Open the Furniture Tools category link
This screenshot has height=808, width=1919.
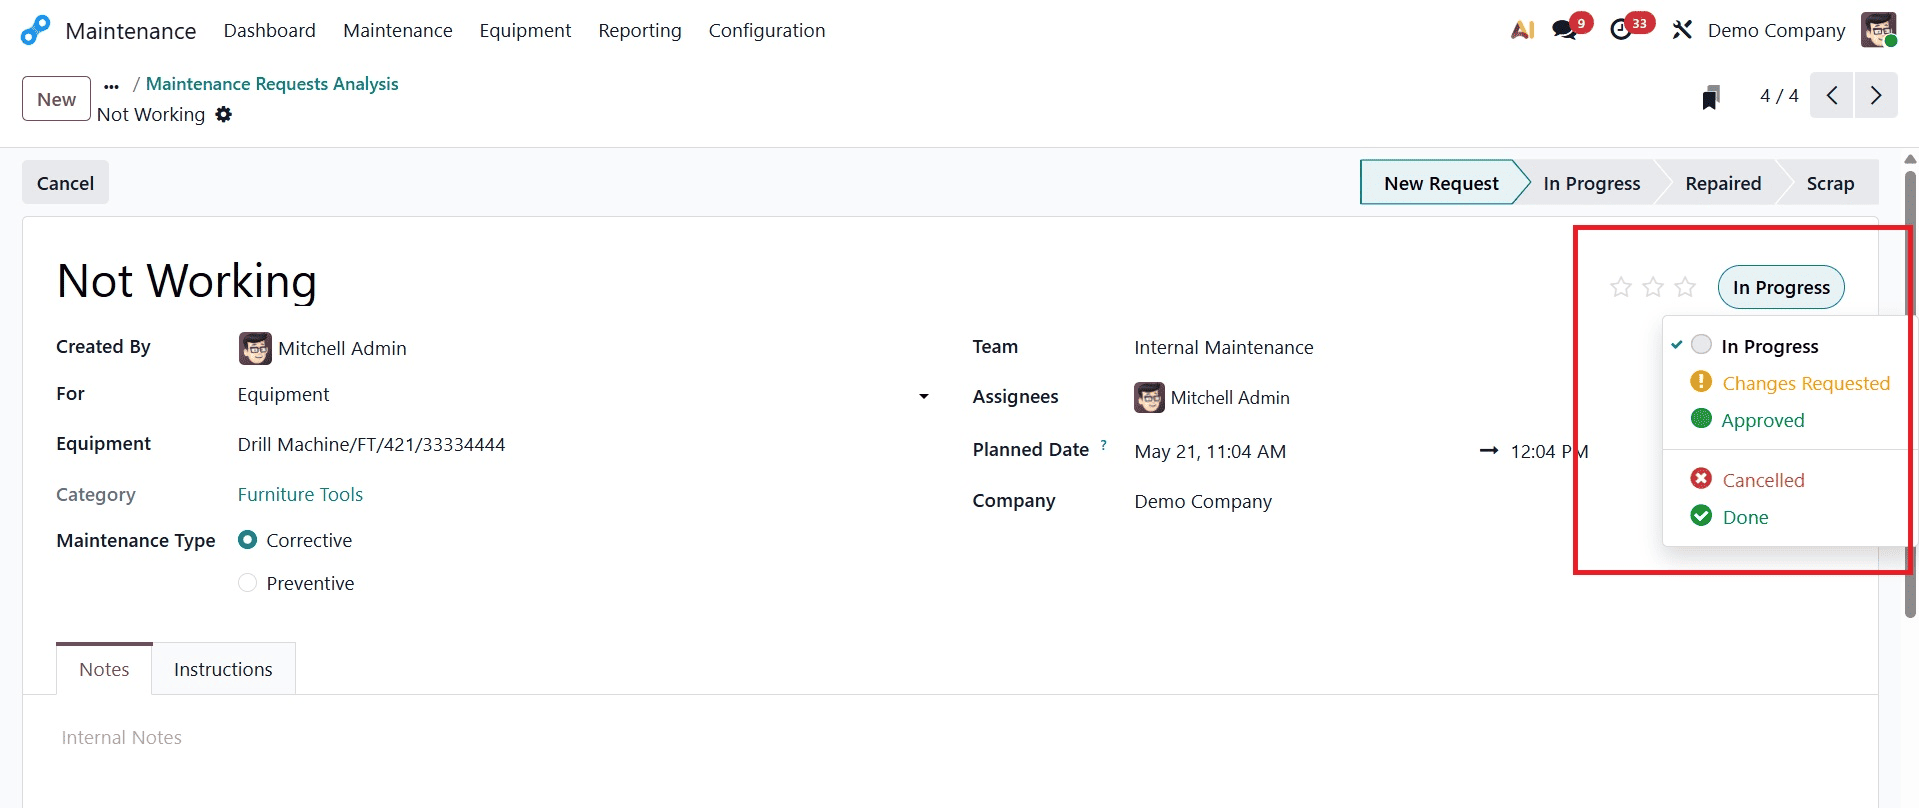tap(300, 494)
